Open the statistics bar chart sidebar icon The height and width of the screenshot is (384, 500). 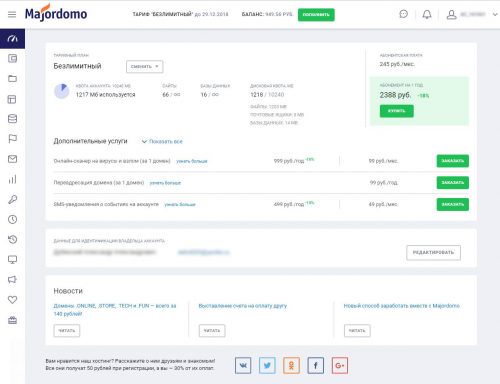pyautogui.click(x=12, y=179)
